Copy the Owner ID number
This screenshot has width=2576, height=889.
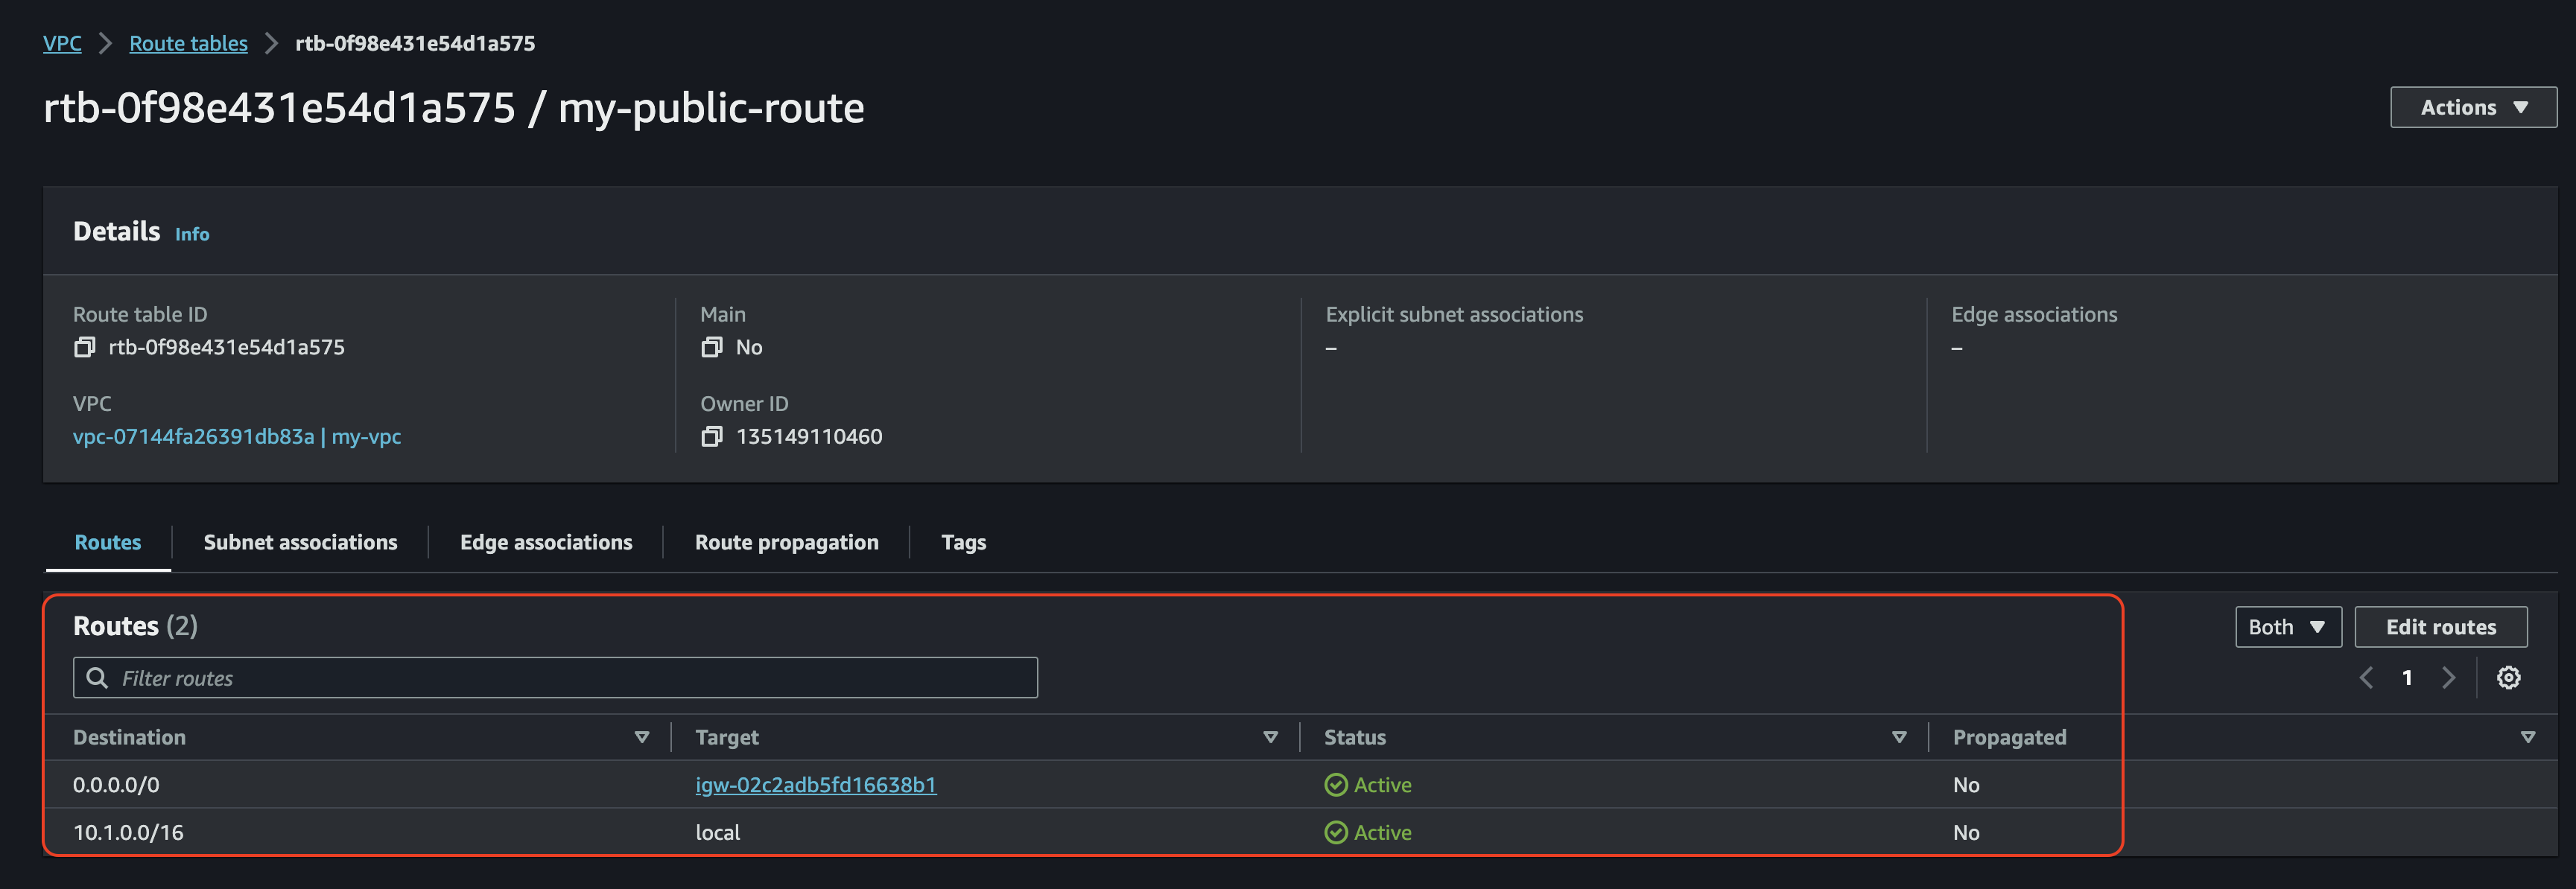click(711, 437)
